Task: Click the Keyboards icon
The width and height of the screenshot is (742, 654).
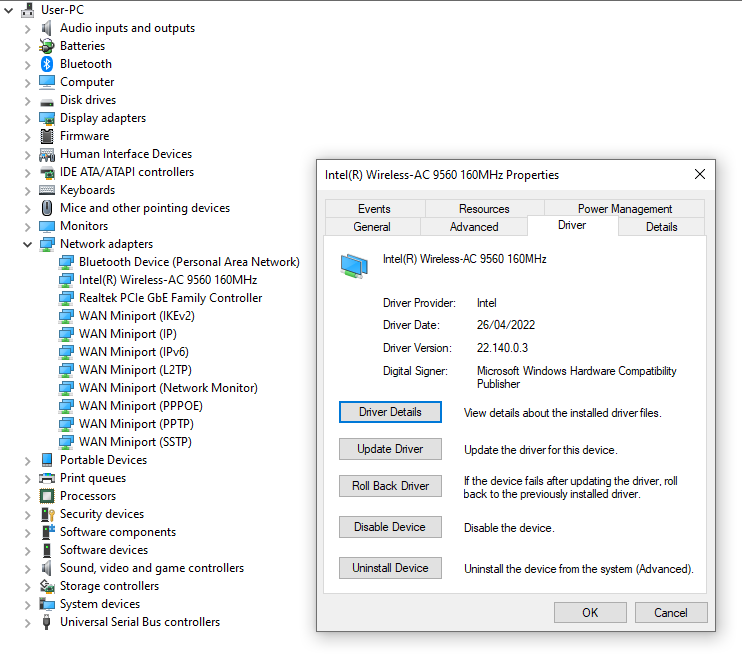Action: [x=46, y=190]
